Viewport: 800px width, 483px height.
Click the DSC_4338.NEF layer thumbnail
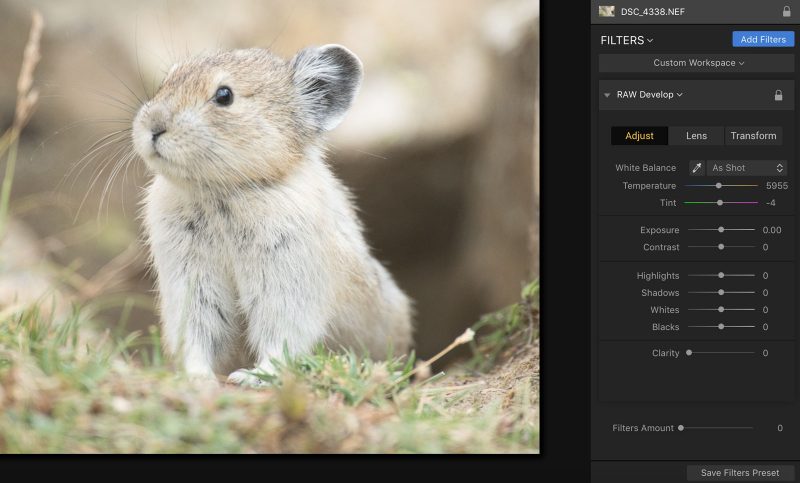coord(606,11)
